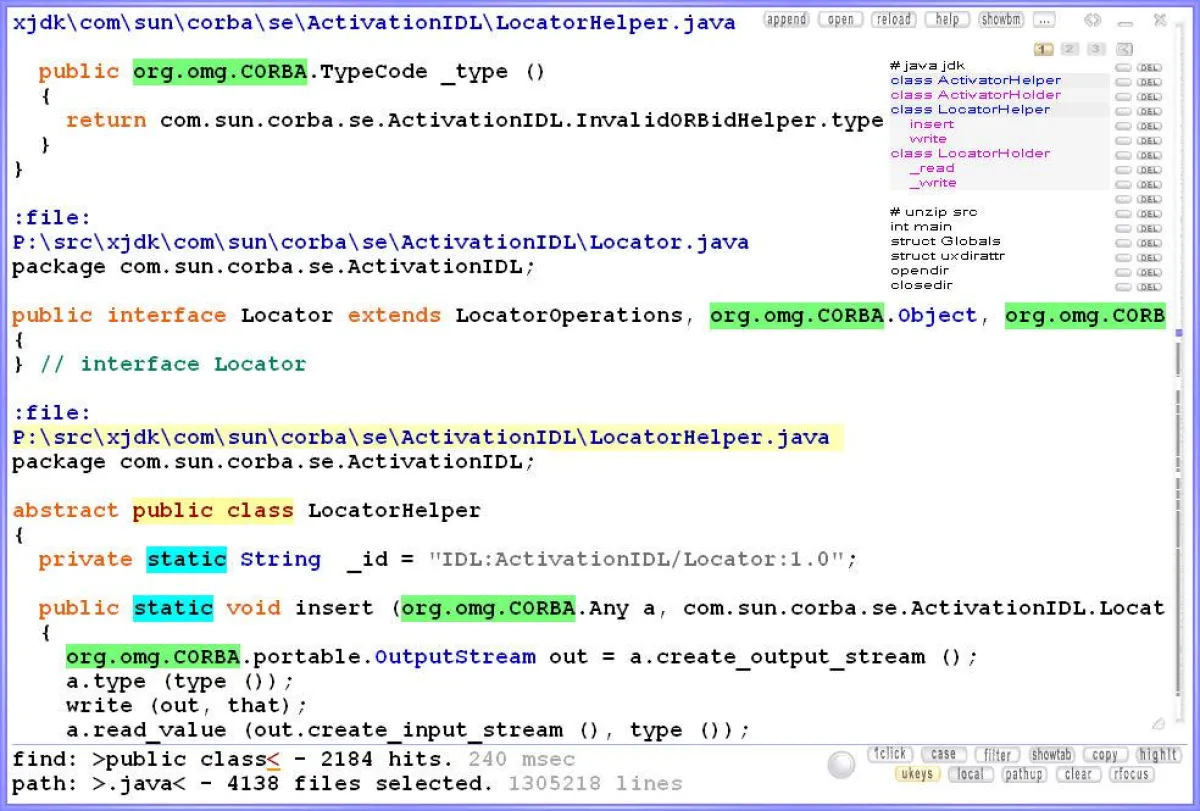The image size is (1200, 811).
Task: Toggle the 'case' sensitivity option
Action: click(x=943, y=755)
